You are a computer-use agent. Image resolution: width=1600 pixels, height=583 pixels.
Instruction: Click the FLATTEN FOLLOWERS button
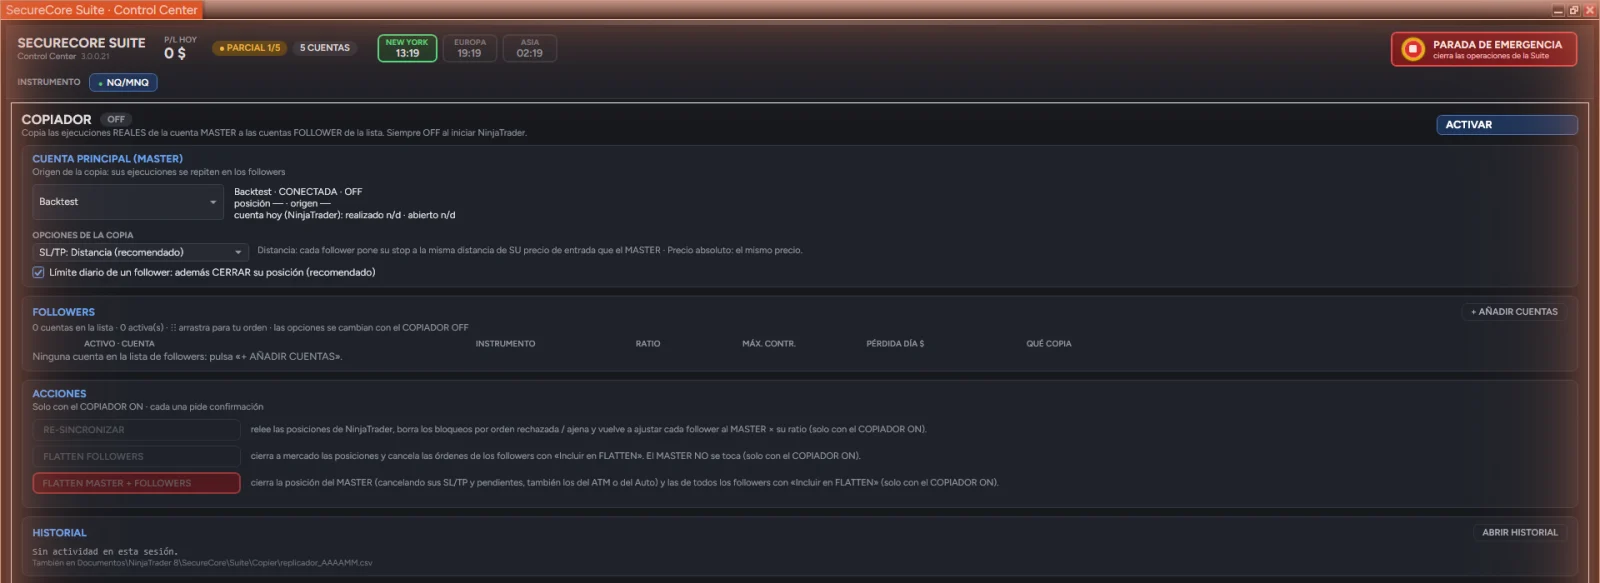137,456
